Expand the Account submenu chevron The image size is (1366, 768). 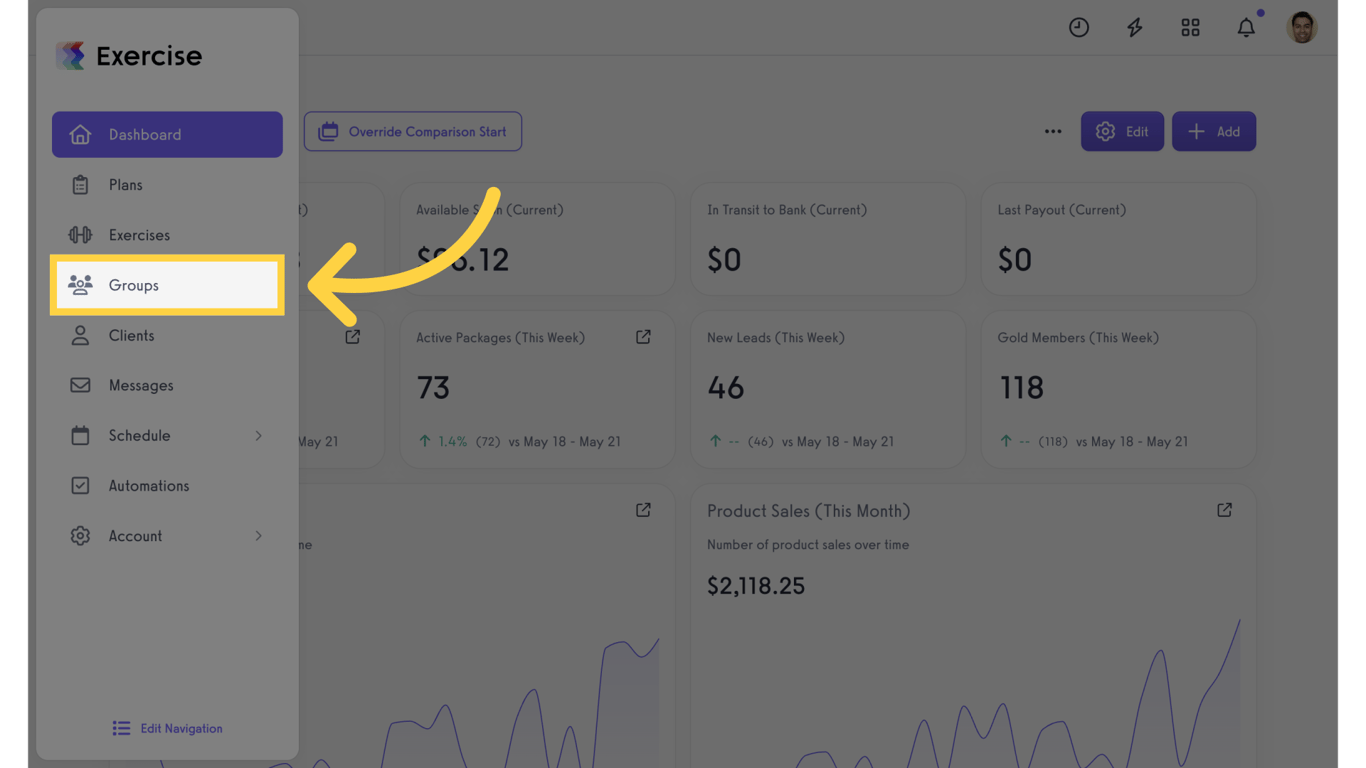pyautogui.click(x=258, y=536)
